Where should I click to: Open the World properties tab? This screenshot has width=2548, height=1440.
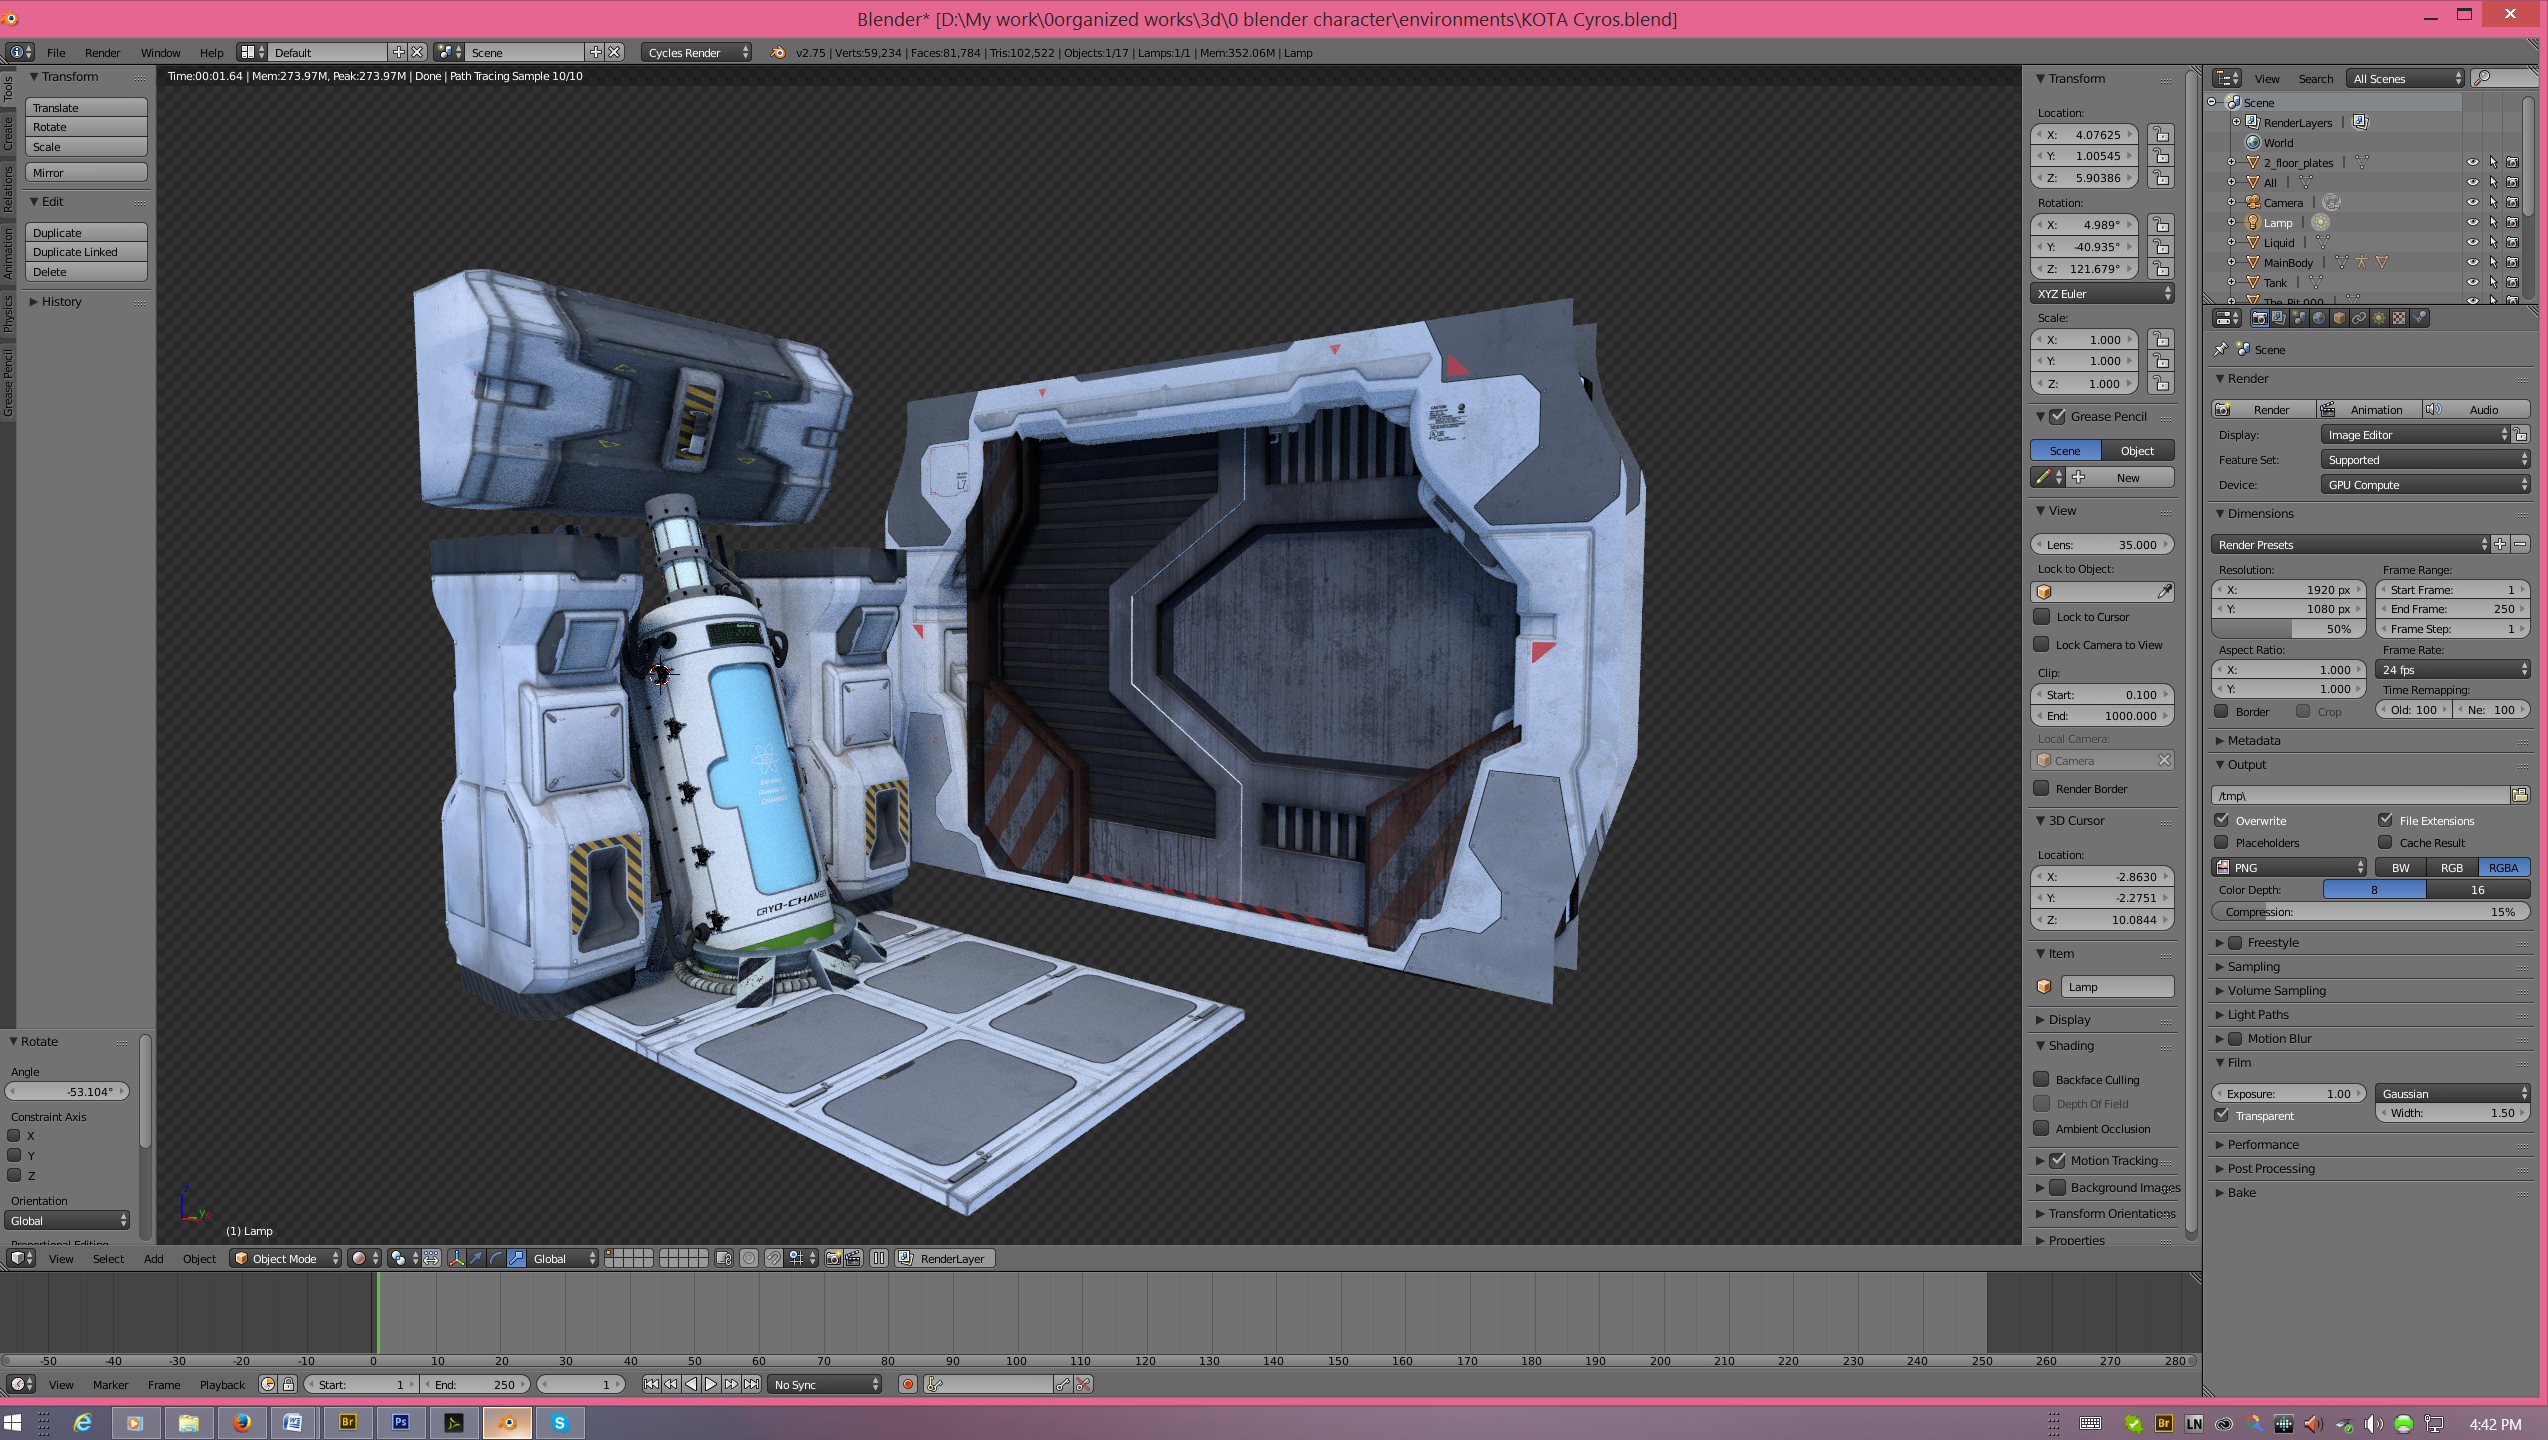coord(2319,318)
